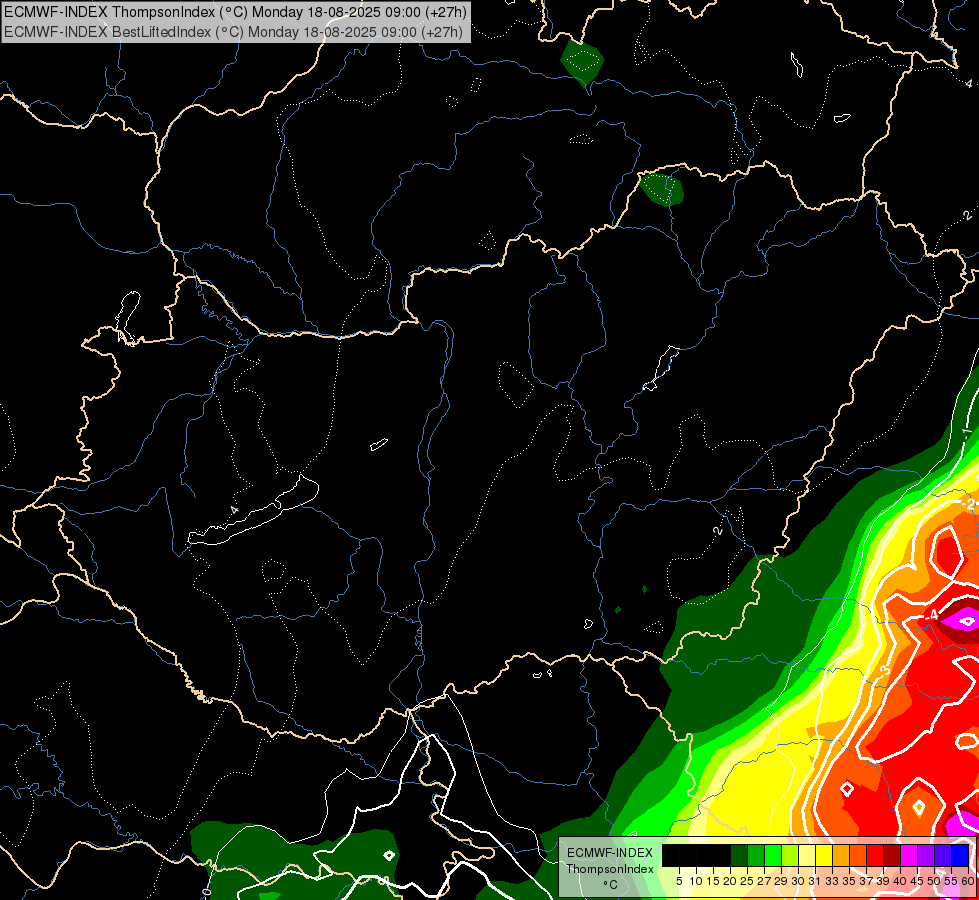This screenshot has height=900, width=979.
Task: Click the legend tick label 29
Action: click(781, 881)
